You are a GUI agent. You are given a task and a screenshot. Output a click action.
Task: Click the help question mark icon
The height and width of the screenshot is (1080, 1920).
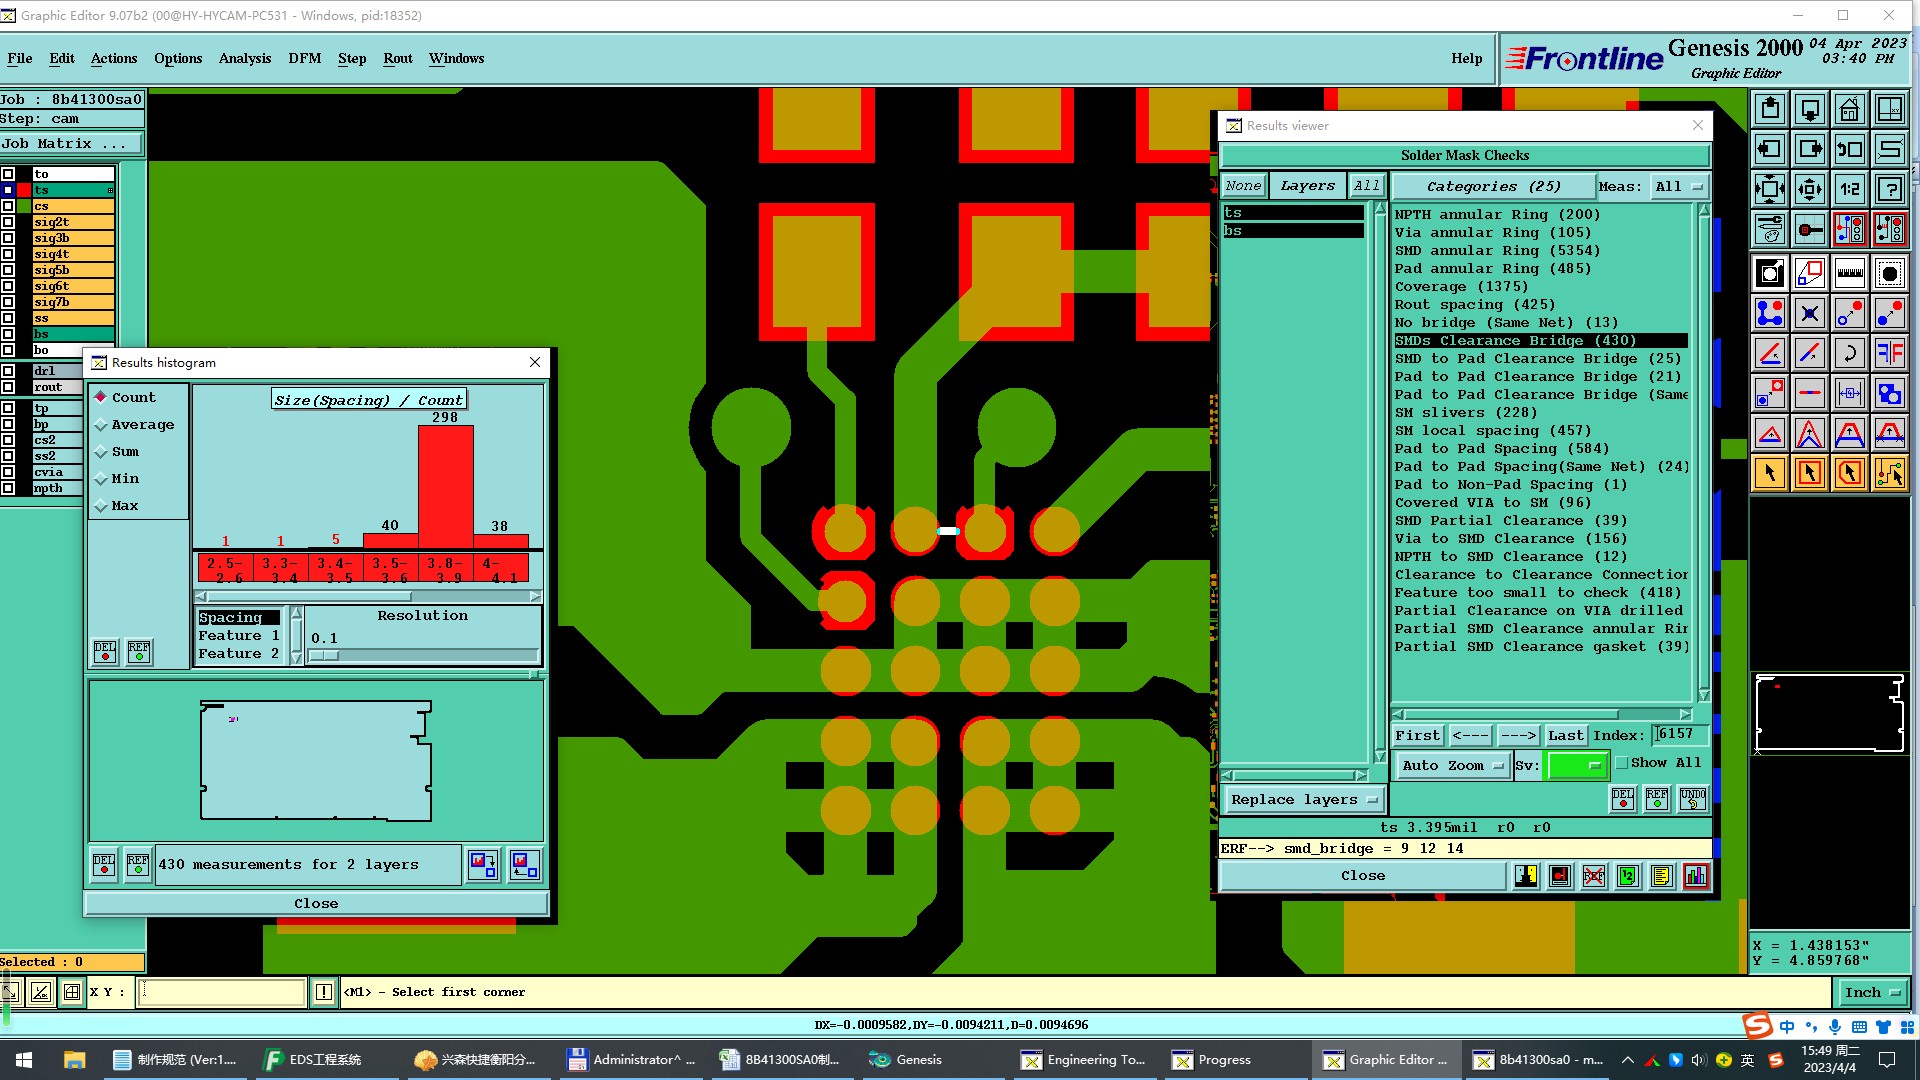tap(1889, 189)
